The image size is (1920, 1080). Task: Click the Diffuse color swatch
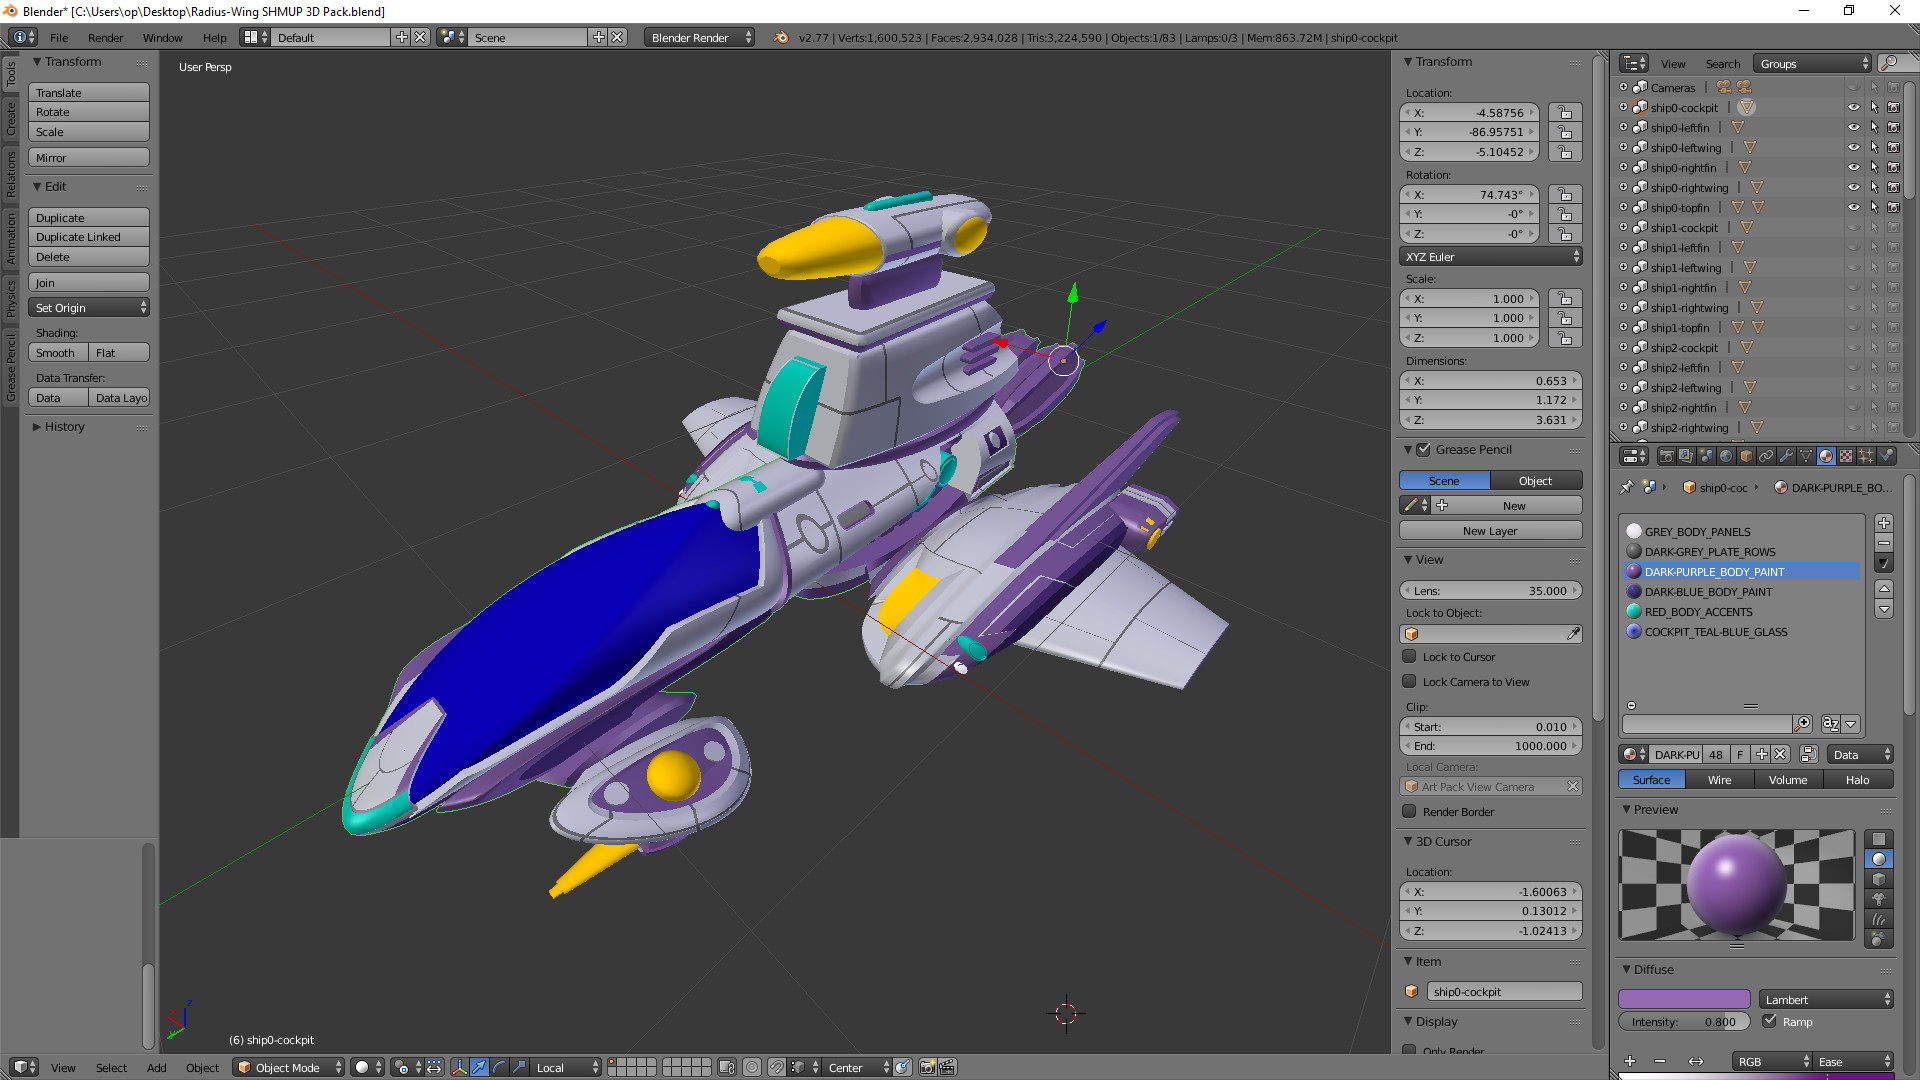tap(1684, 999)
